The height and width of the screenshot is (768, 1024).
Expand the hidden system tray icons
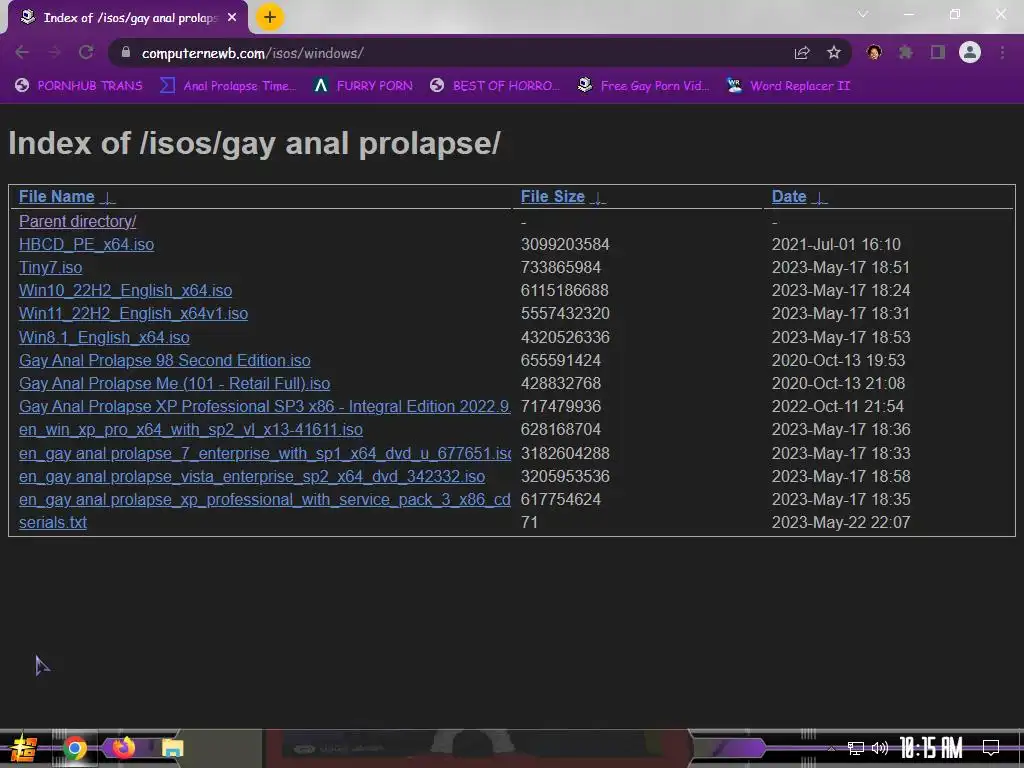coord(831,748)
